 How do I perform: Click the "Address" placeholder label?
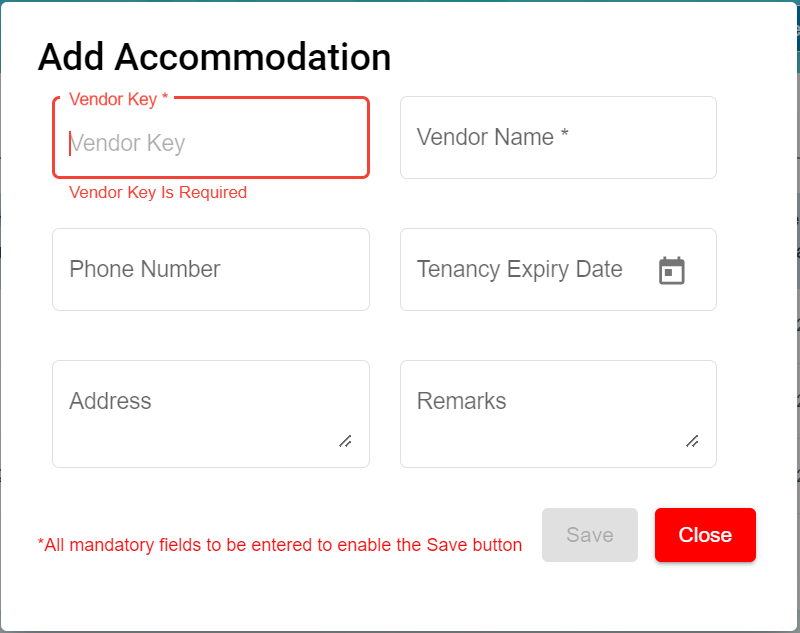tap(110, 401)
